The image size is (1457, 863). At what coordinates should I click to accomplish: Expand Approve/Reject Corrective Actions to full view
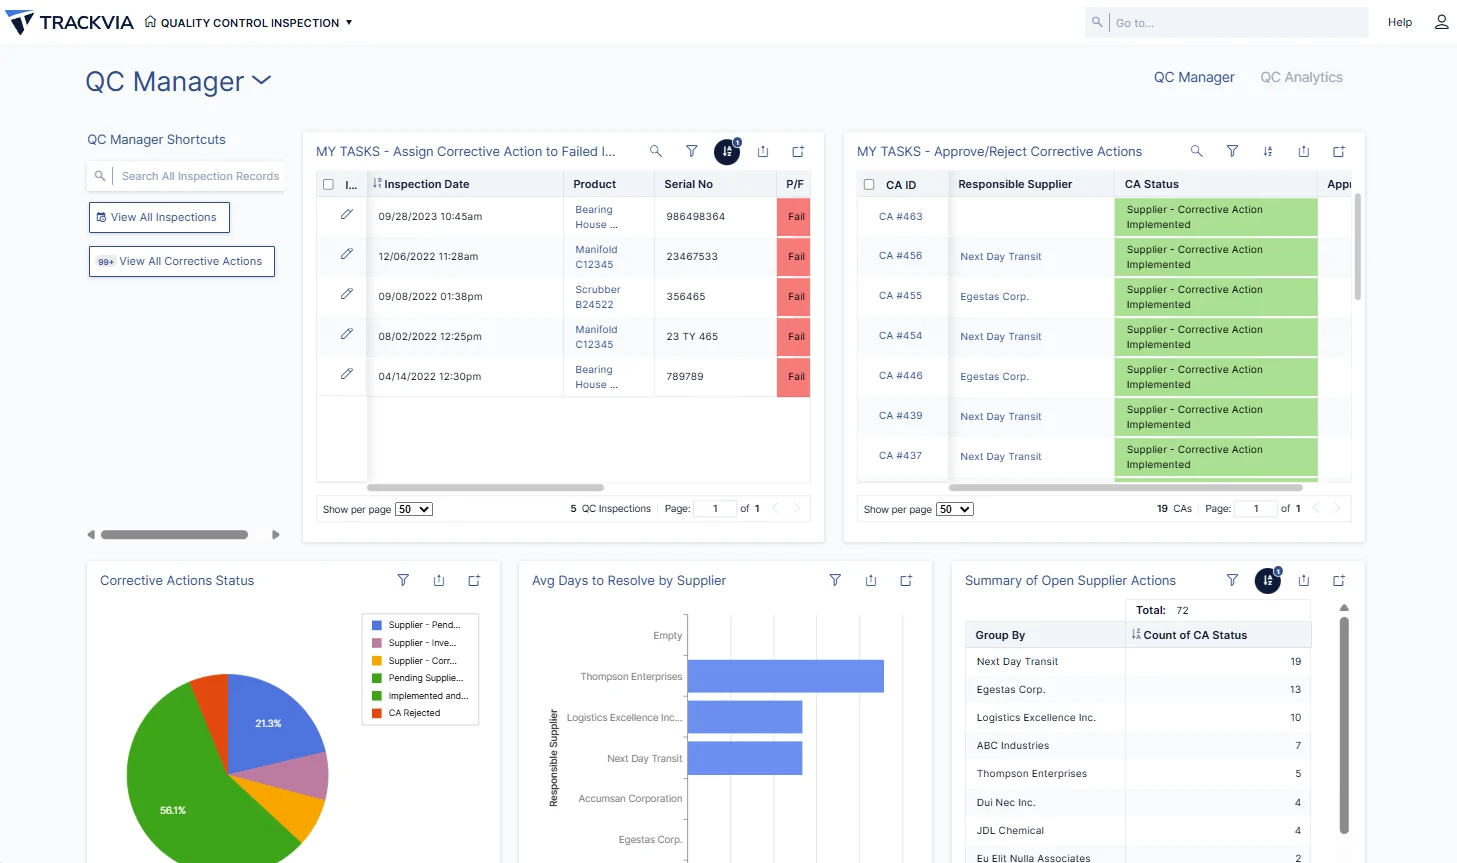[1339, 151]
